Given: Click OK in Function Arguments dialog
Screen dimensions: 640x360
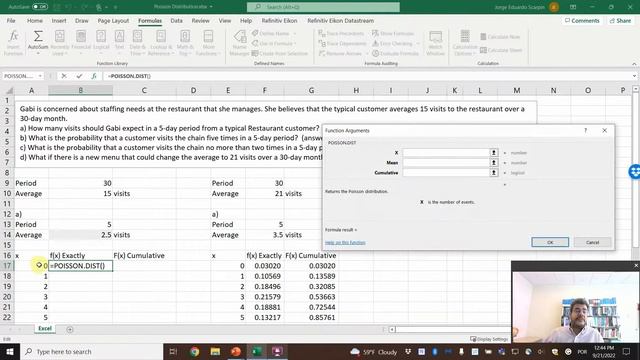Looking at the screenshot, I should [x=550, y=242].
